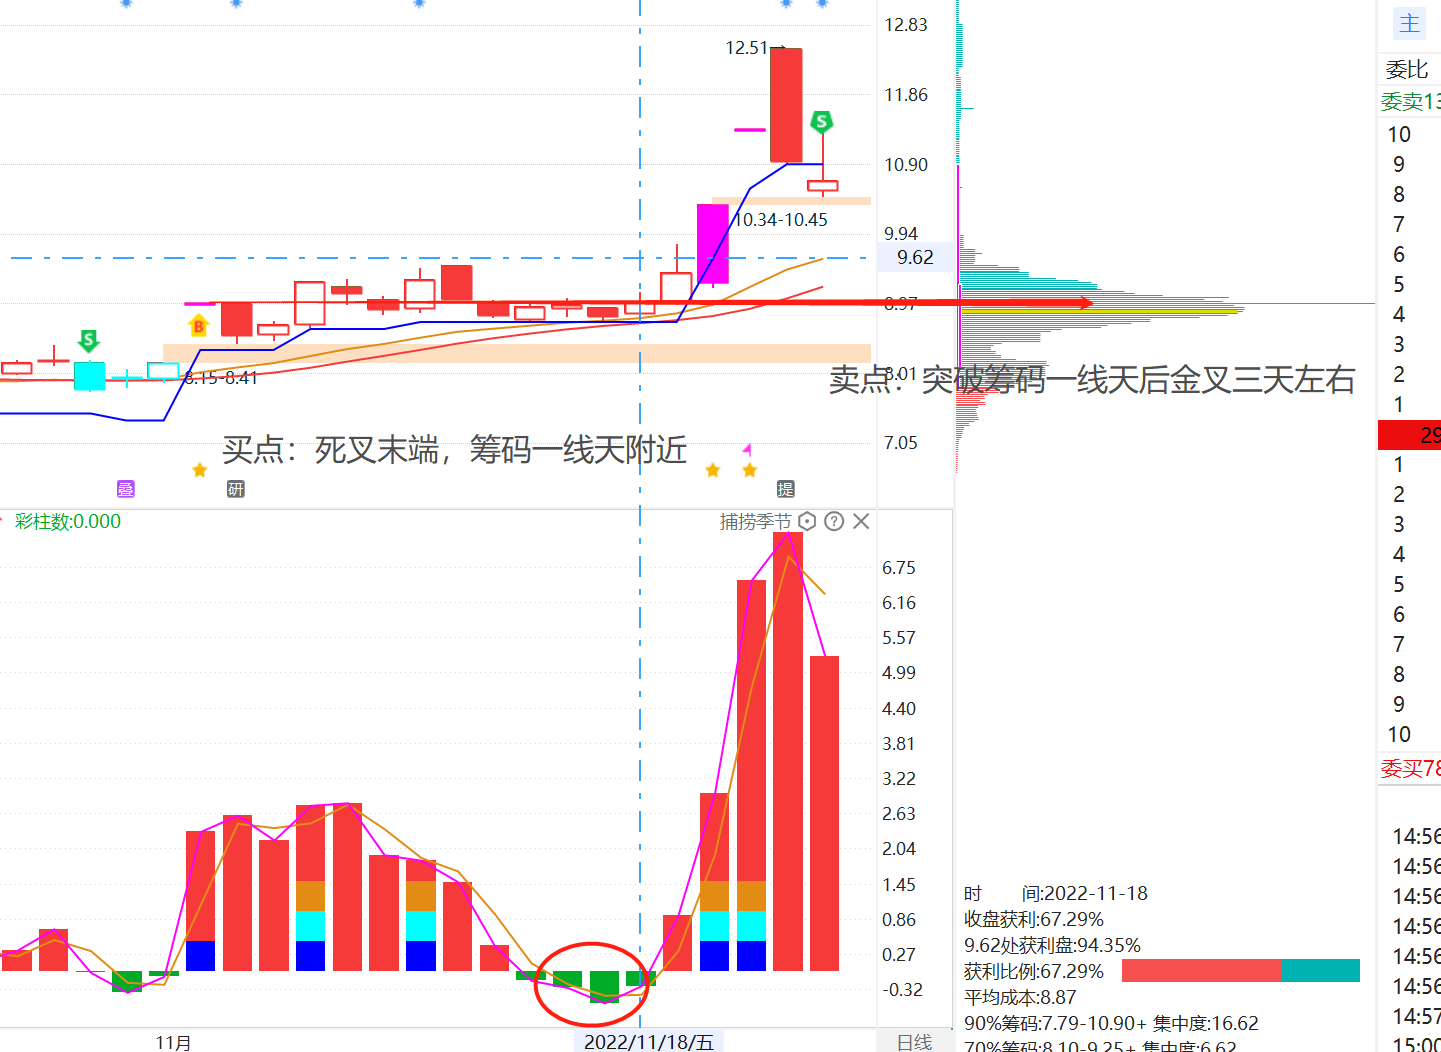This screenshot has width=1441, height=1052.
Task: Click the highlighted 9.62 price label
Action: coord(915,257)
